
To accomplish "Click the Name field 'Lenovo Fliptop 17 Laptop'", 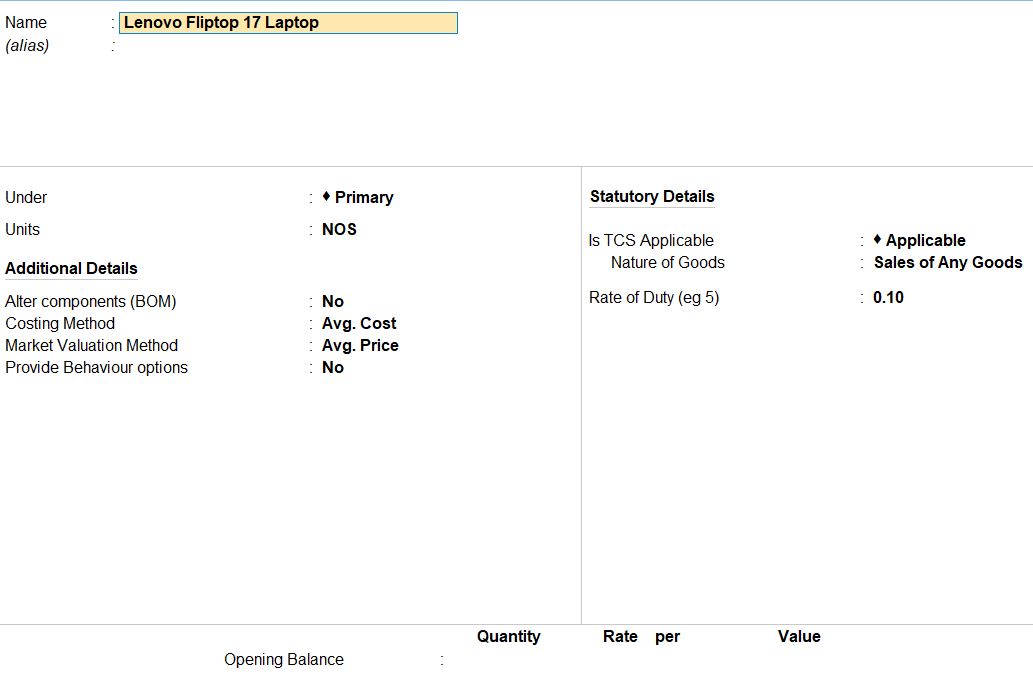I will [288, 23].
